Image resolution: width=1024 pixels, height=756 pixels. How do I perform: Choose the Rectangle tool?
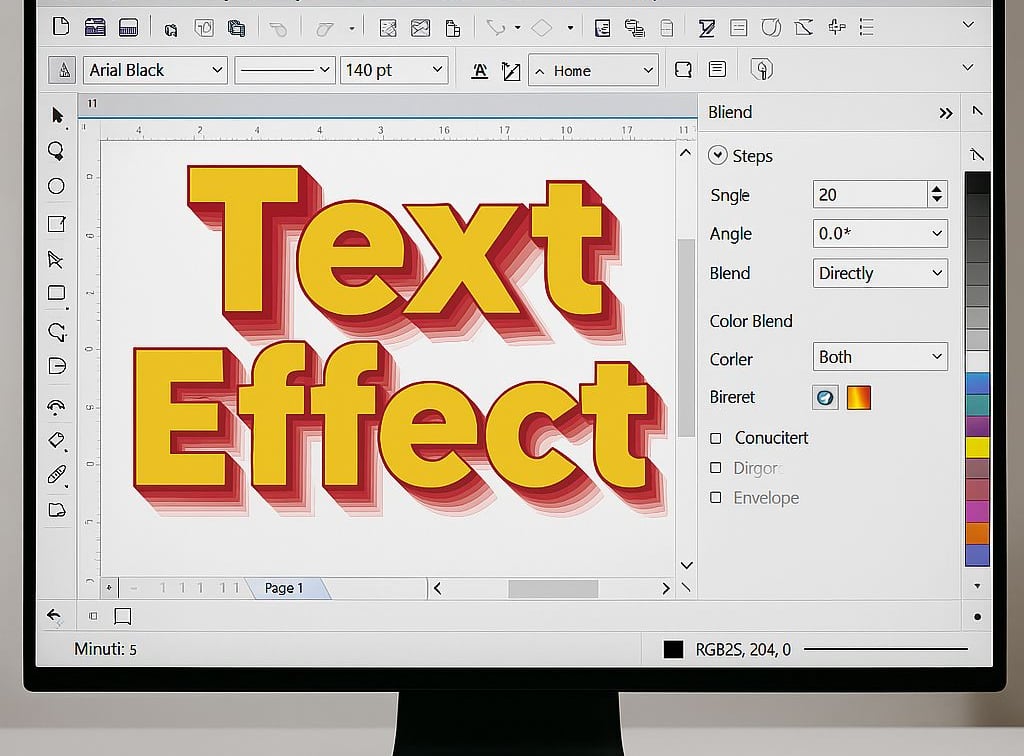click(x=57, y=292)
